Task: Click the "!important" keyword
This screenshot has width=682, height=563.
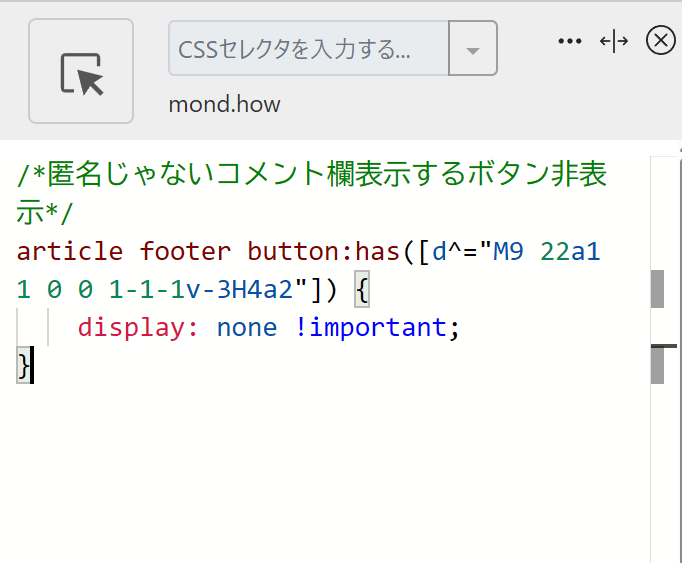Action: coord(371,328)
